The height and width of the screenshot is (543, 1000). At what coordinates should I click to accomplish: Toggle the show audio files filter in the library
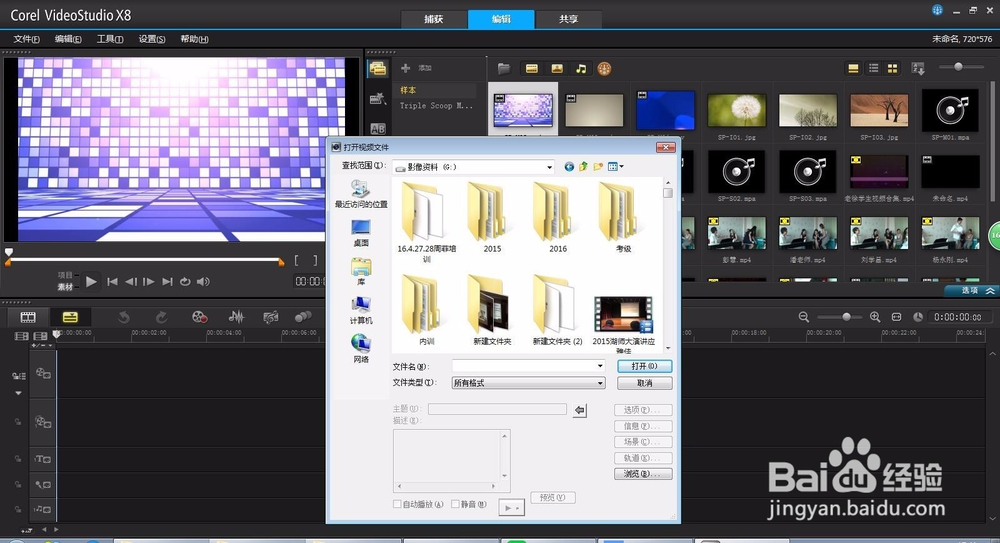point(581,68)
